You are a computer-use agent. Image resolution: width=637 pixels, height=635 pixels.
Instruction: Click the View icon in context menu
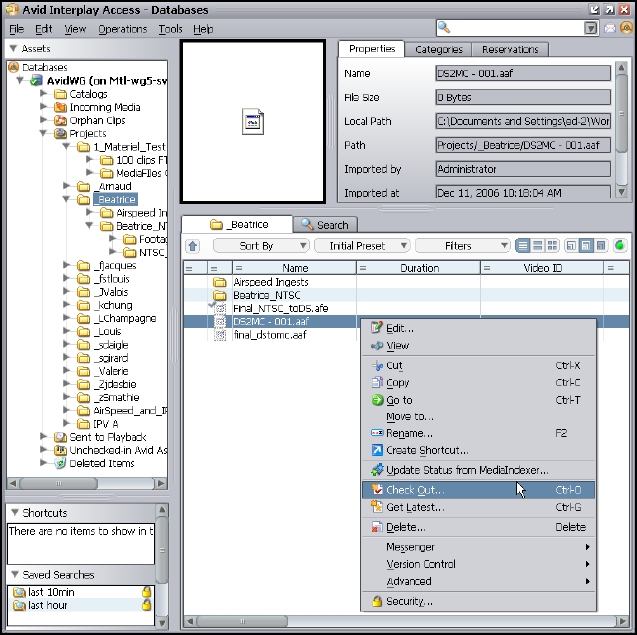[377, 345]
